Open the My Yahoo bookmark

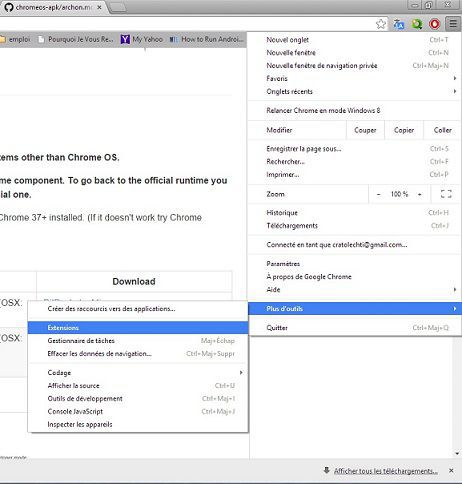click(142, 39)
